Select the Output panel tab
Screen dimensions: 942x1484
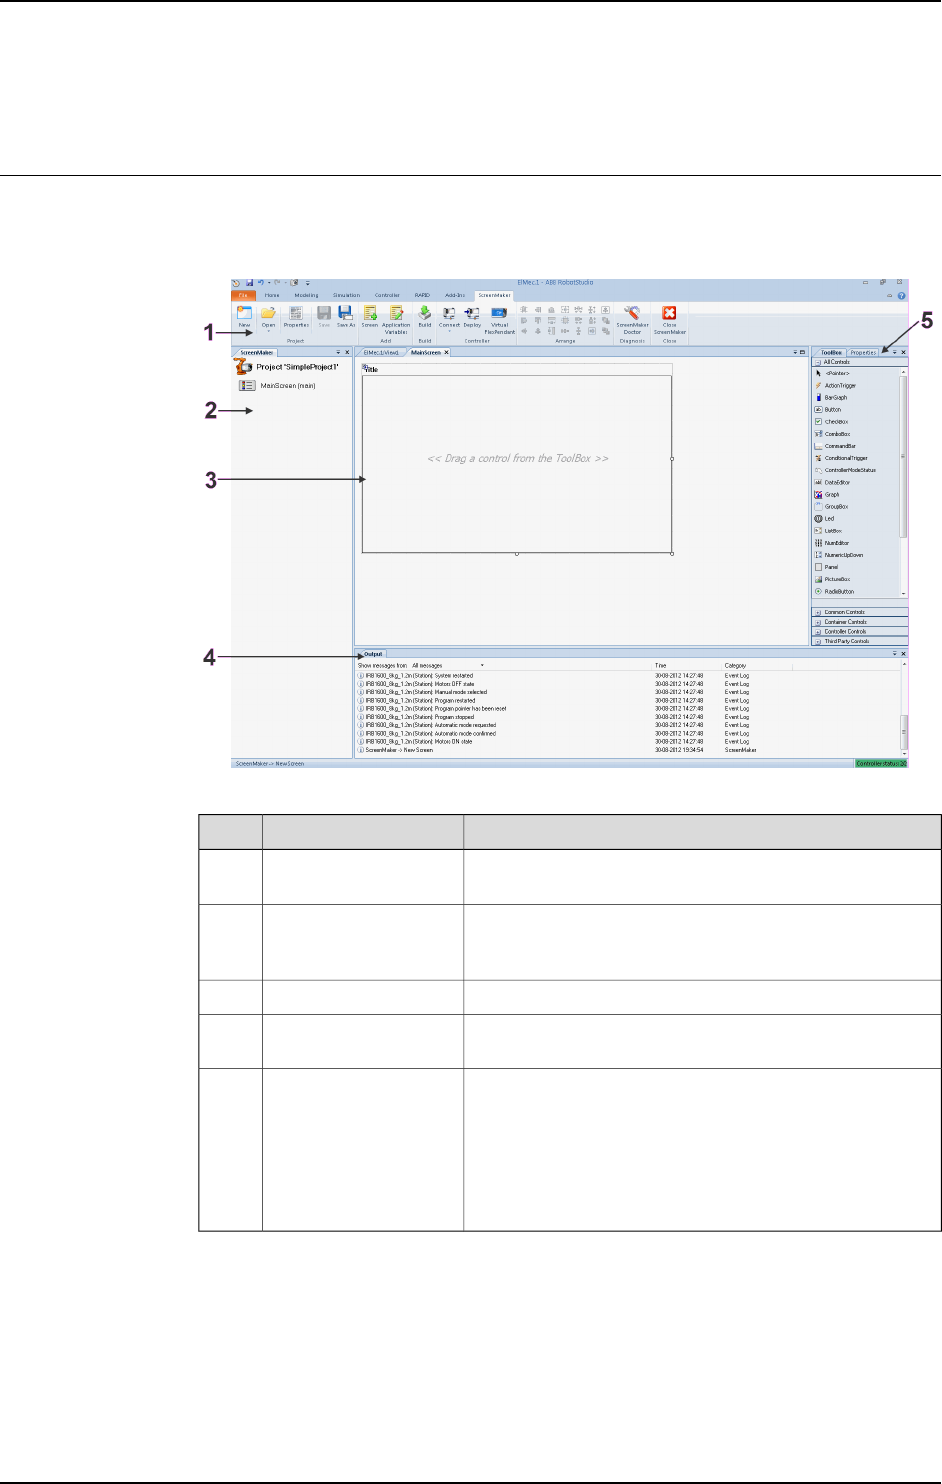(x=372, y=654)
